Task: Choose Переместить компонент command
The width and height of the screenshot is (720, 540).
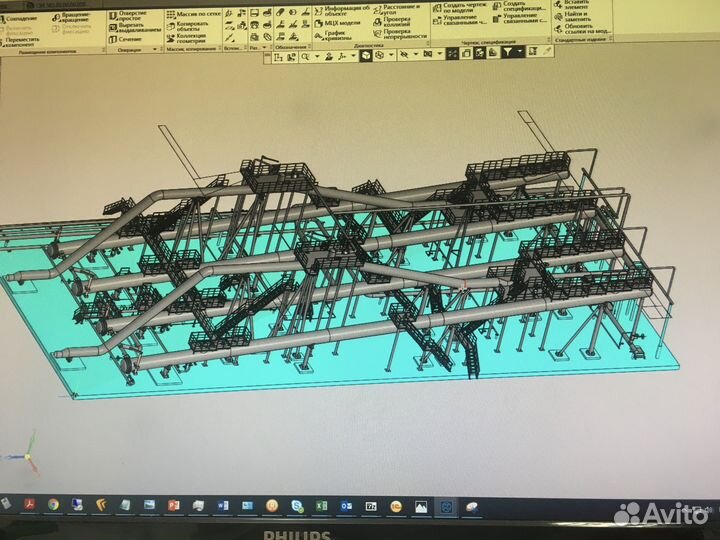Action: click(20, 42)
